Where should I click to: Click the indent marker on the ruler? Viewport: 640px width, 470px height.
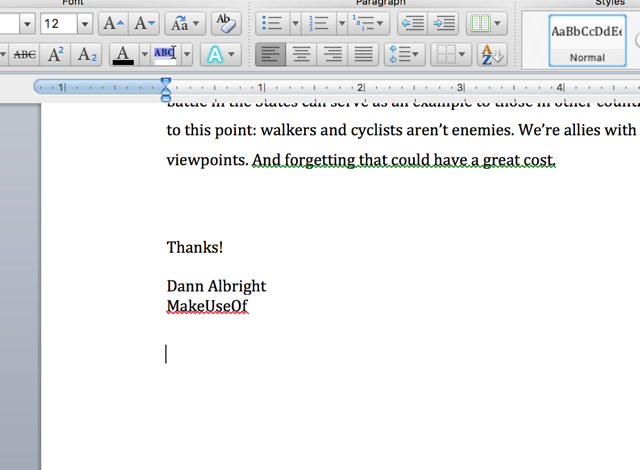[x=166, y=89]
